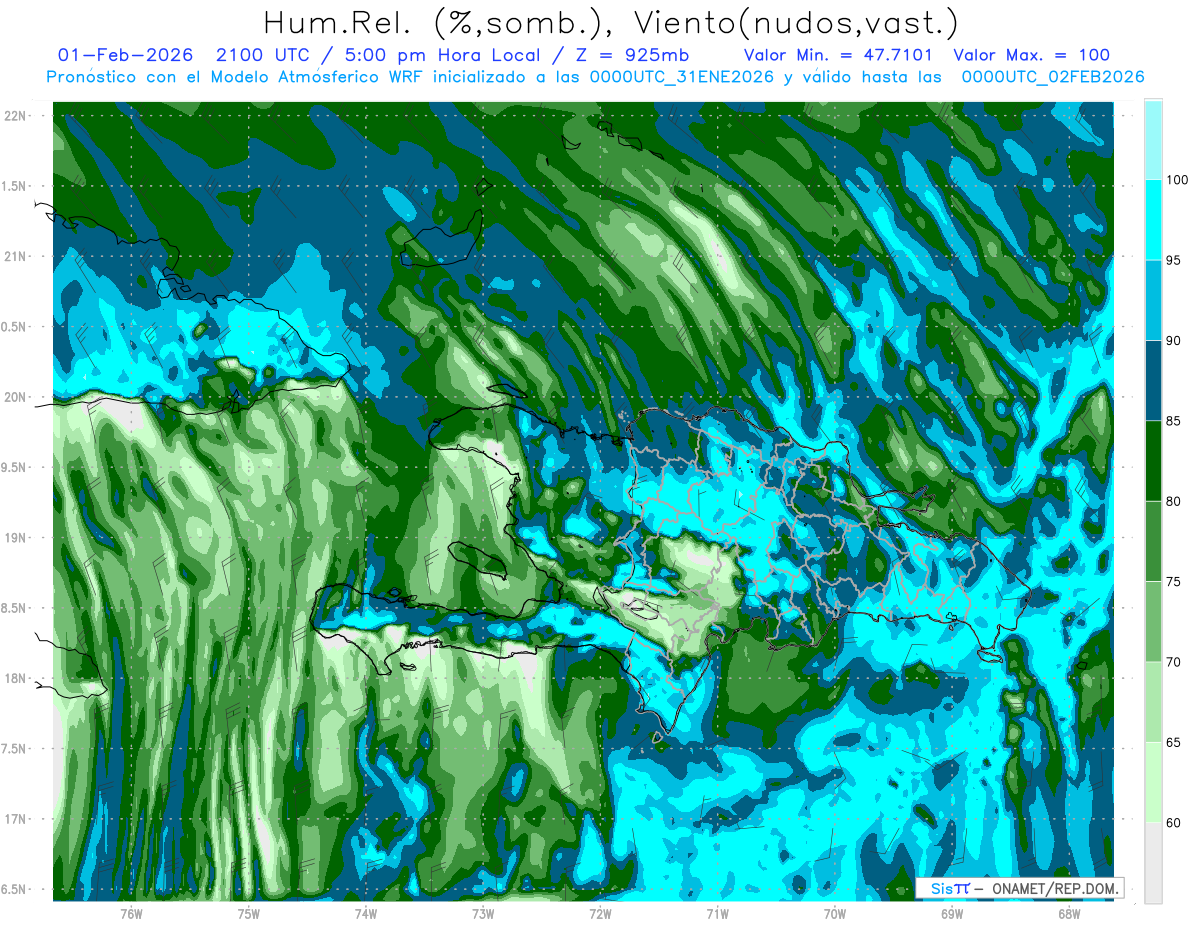Viewport: 1200px width, 927px height.
Task: Click the colorbar label '80'
Action: pyautogui.click(x=1176, y=501)
